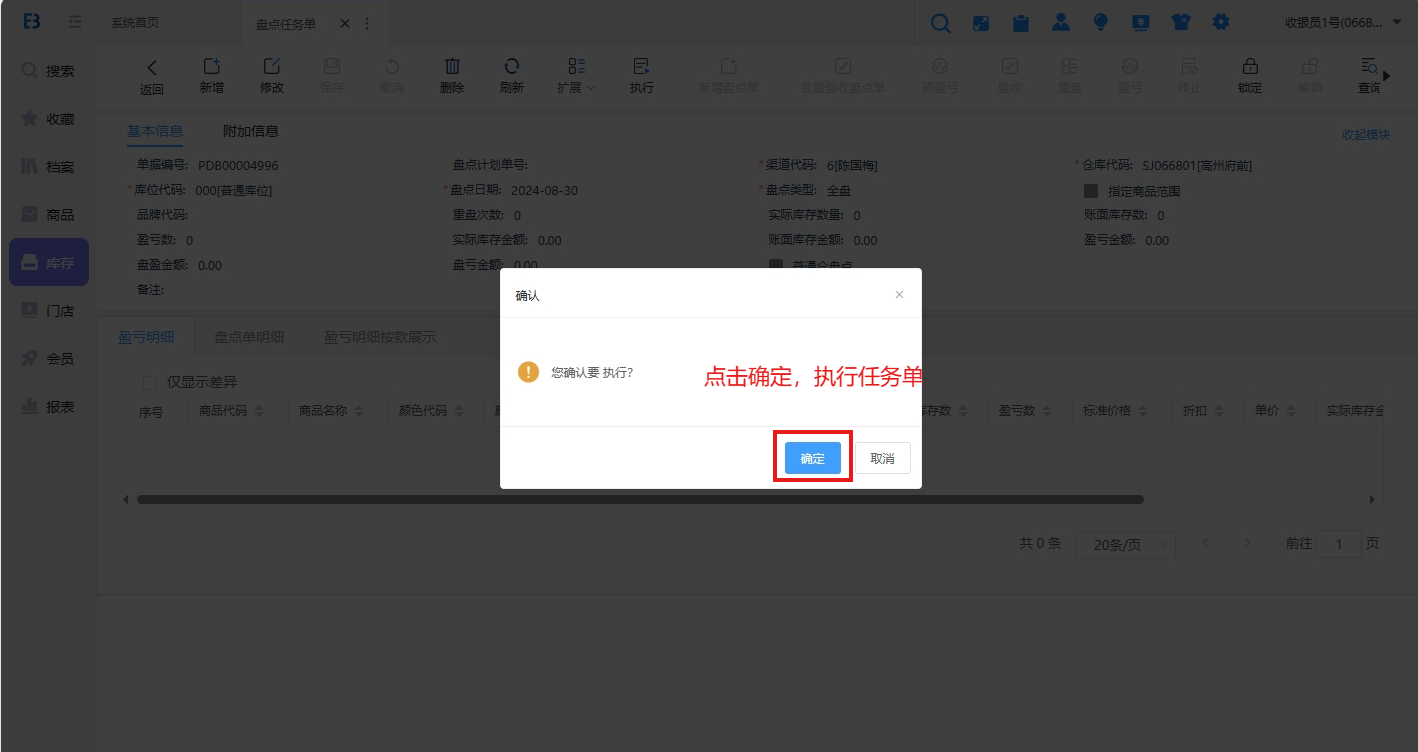Image resolution: width=1418 pixels, height=752 pixels.
Task: Click the 返回 back arrow icon
Action: (x=152, y=67)
